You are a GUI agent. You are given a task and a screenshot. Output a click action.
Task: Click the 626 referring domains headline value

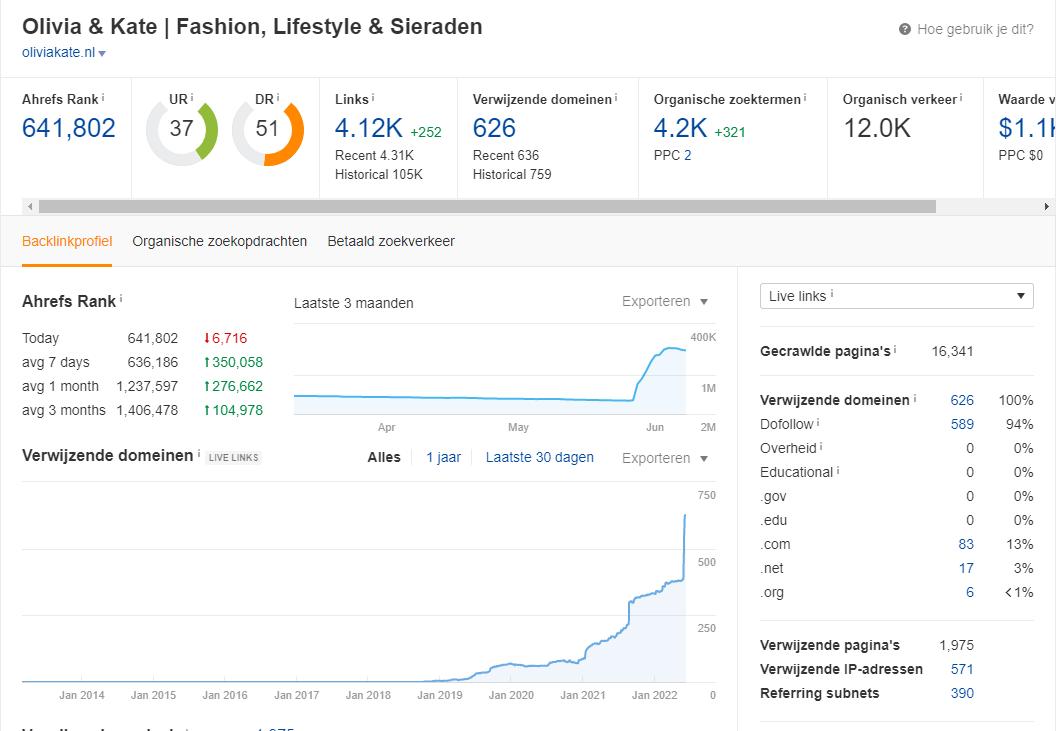coord(494,128)
